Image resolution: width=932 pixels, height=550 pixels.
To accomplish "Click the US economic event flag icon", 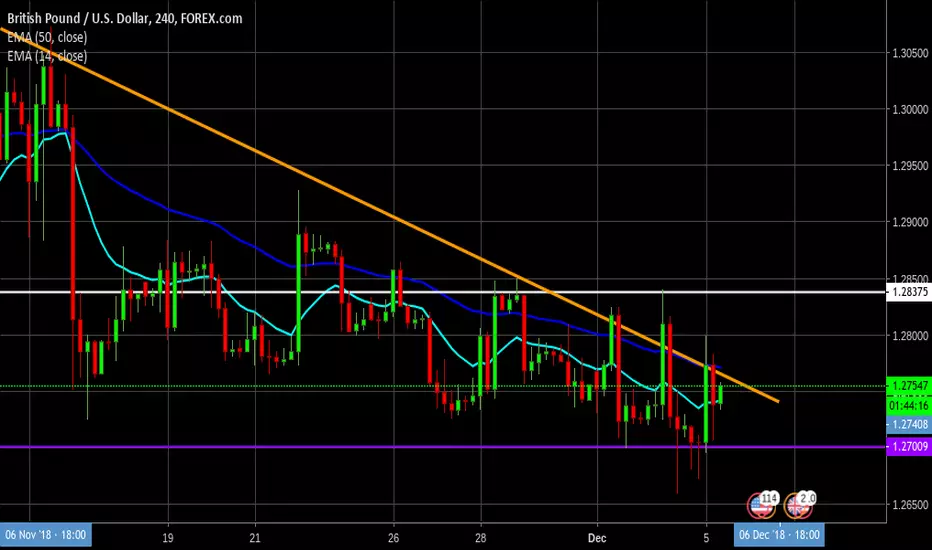I will pos(761,506).
